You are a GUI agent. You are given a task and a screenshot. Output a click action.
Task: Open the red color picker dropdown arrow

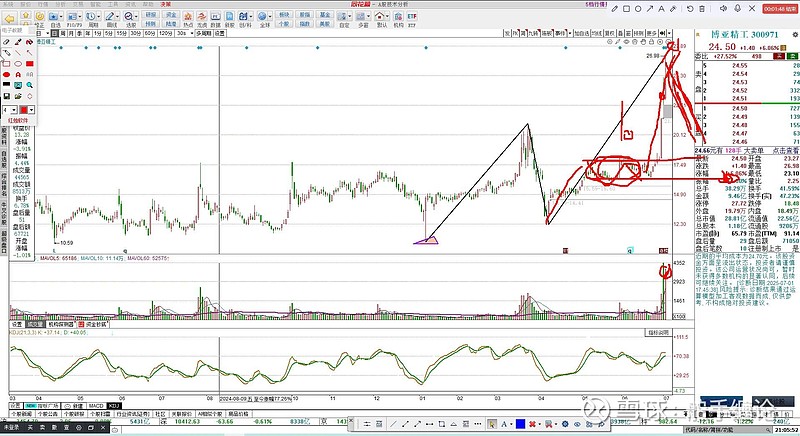tap(31, 110)
